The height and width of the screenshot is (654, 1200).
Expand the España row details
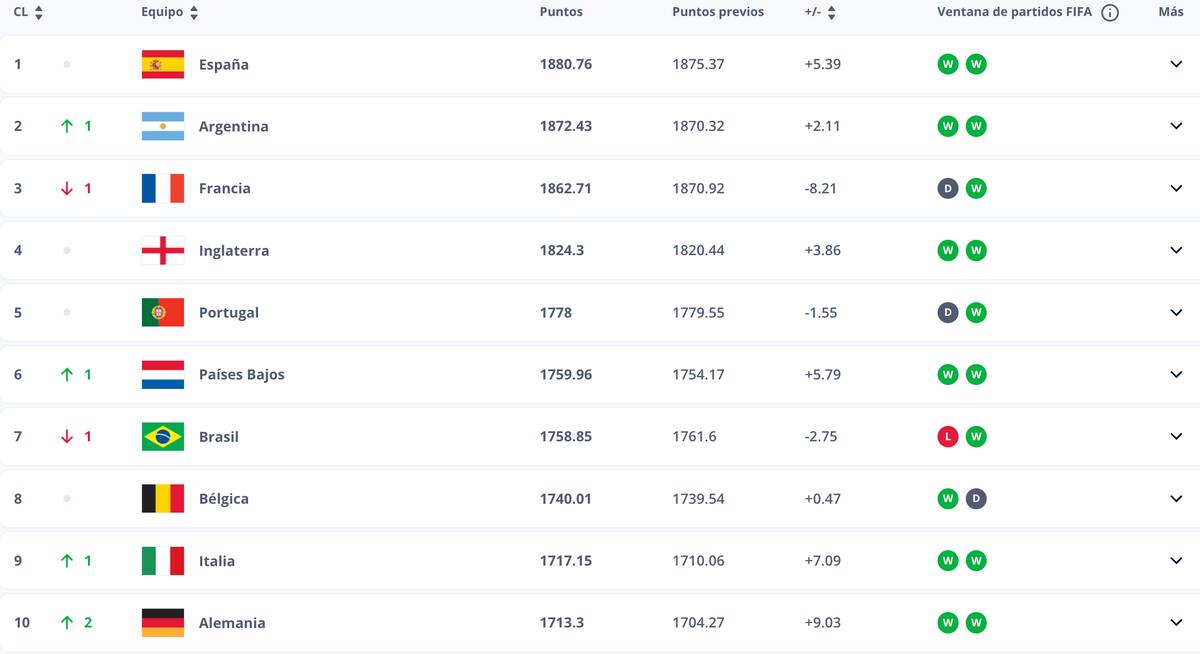click(1176, 64)
